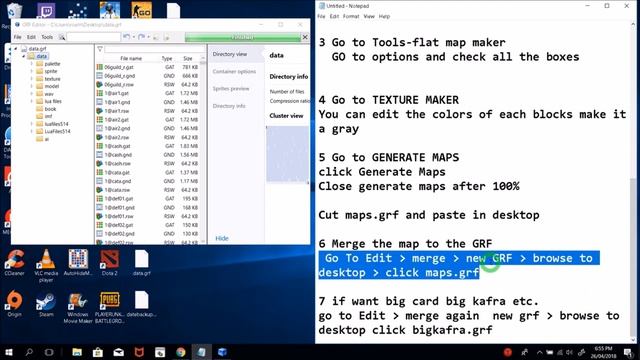Open Task View in taskbar
This screenshot has width=640, height=360.
[x=49, y=352]
